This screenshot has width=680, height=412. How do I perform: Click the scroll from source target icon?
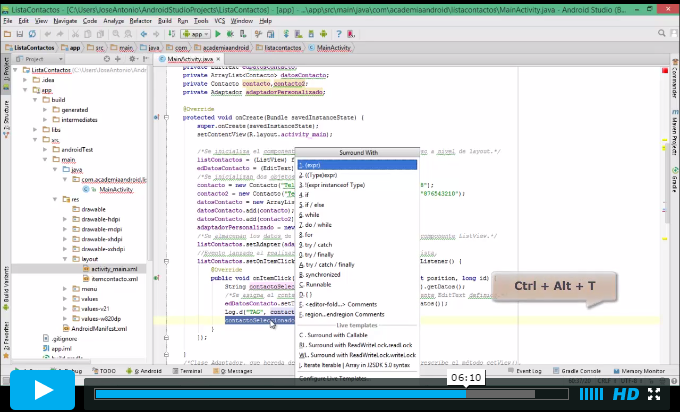pyautogui.click(x=107, y=59)
